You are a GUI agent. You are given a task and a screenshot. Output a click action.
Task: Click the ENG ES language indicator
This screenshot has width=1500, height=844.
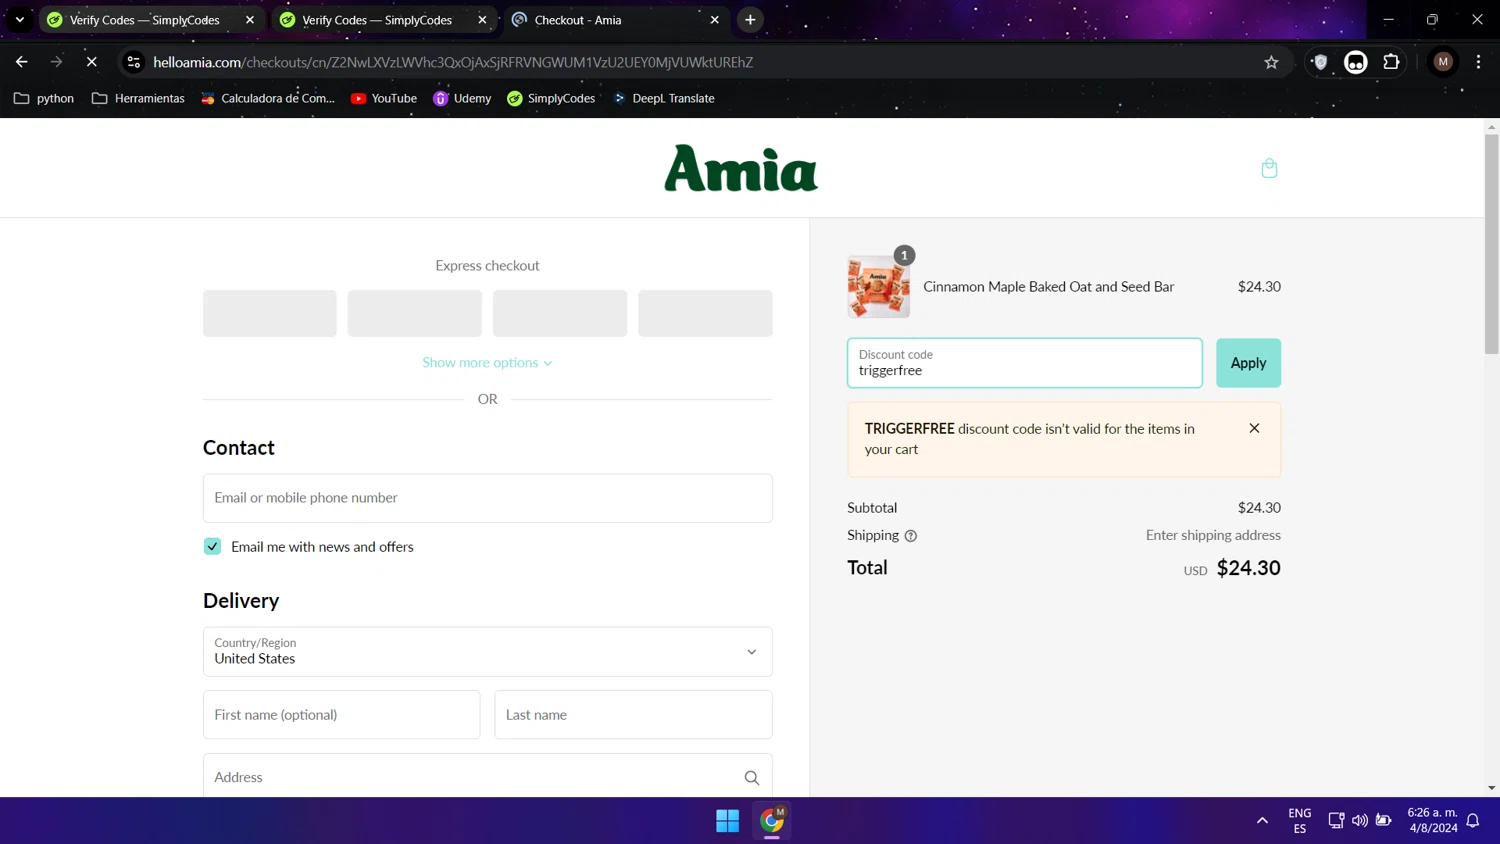1299,821
